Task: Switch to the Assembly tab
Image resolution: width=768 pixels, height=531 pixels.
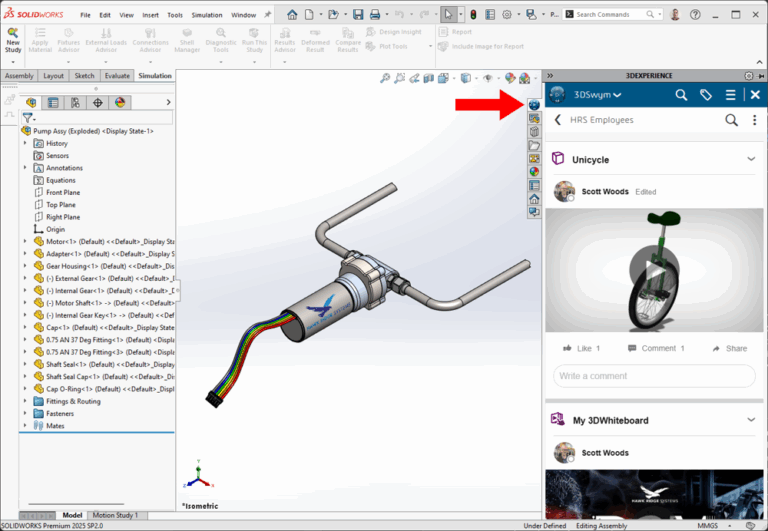Action: 19,76
